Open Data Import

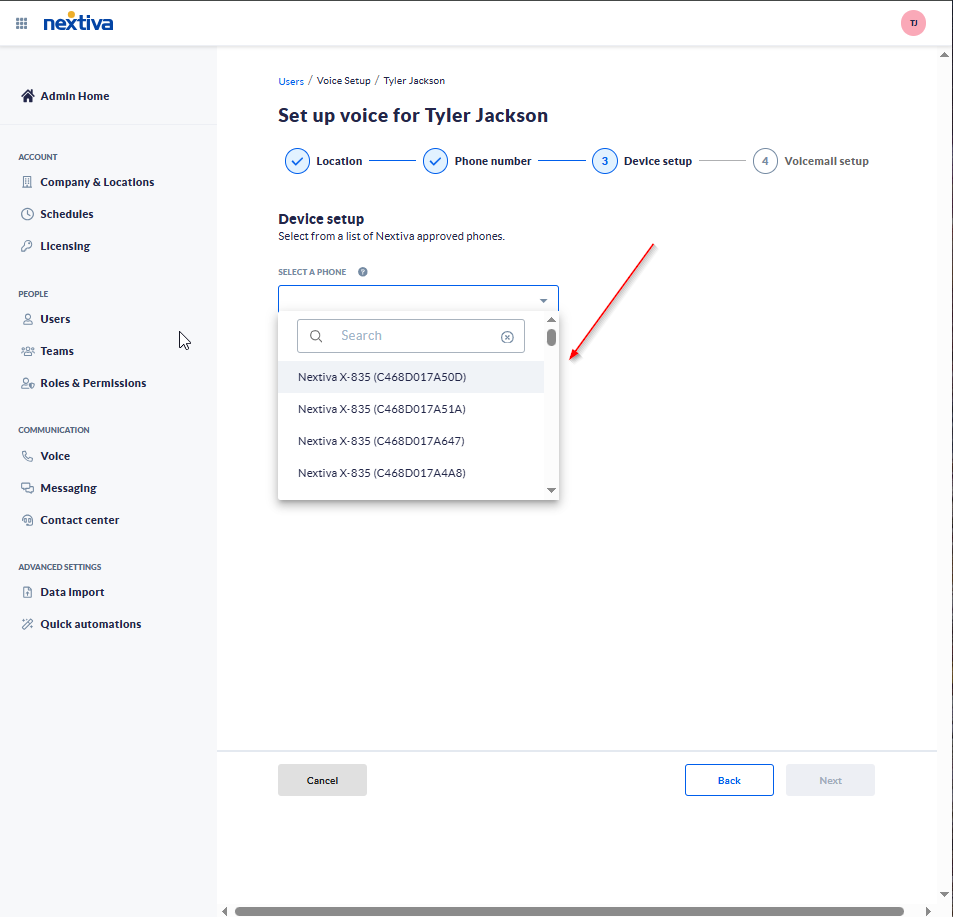(72, 592)
